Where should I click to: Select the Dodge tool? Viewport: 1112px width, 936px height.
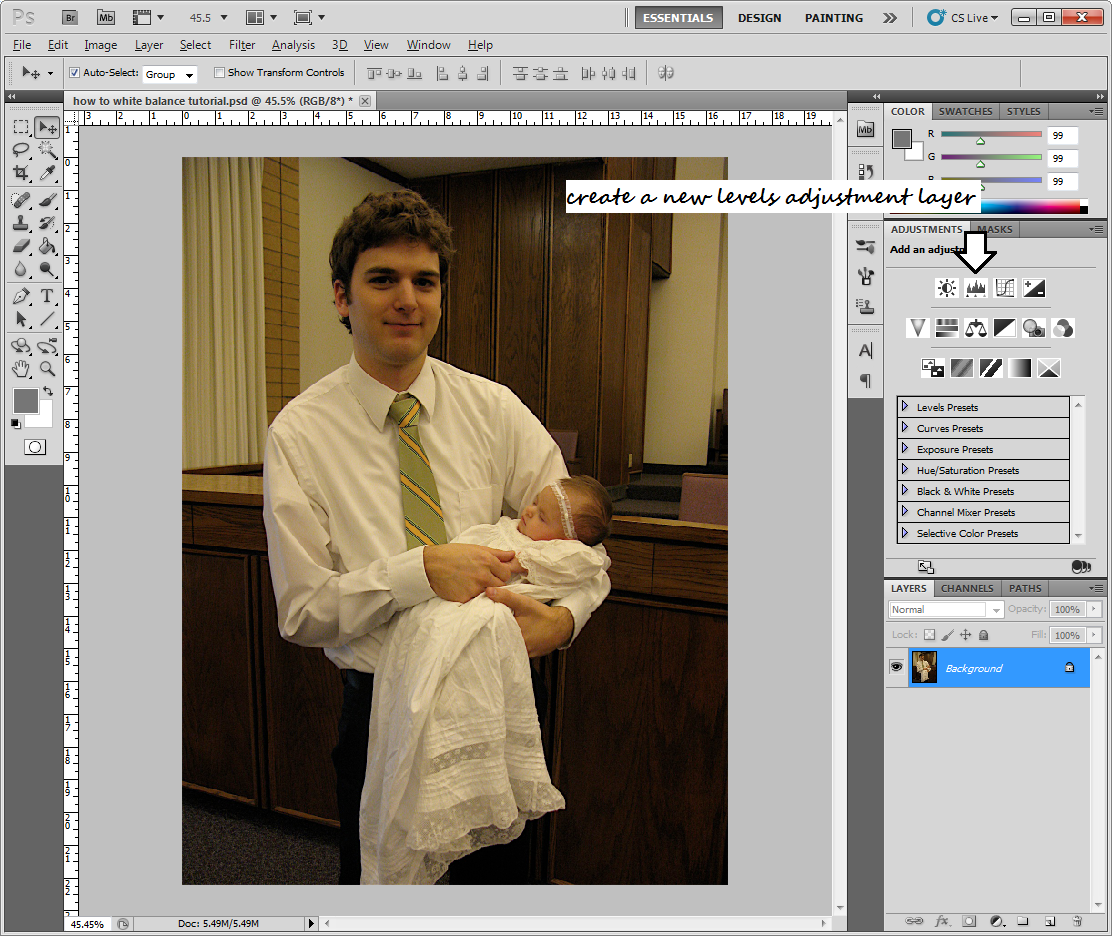click(48, 269)
